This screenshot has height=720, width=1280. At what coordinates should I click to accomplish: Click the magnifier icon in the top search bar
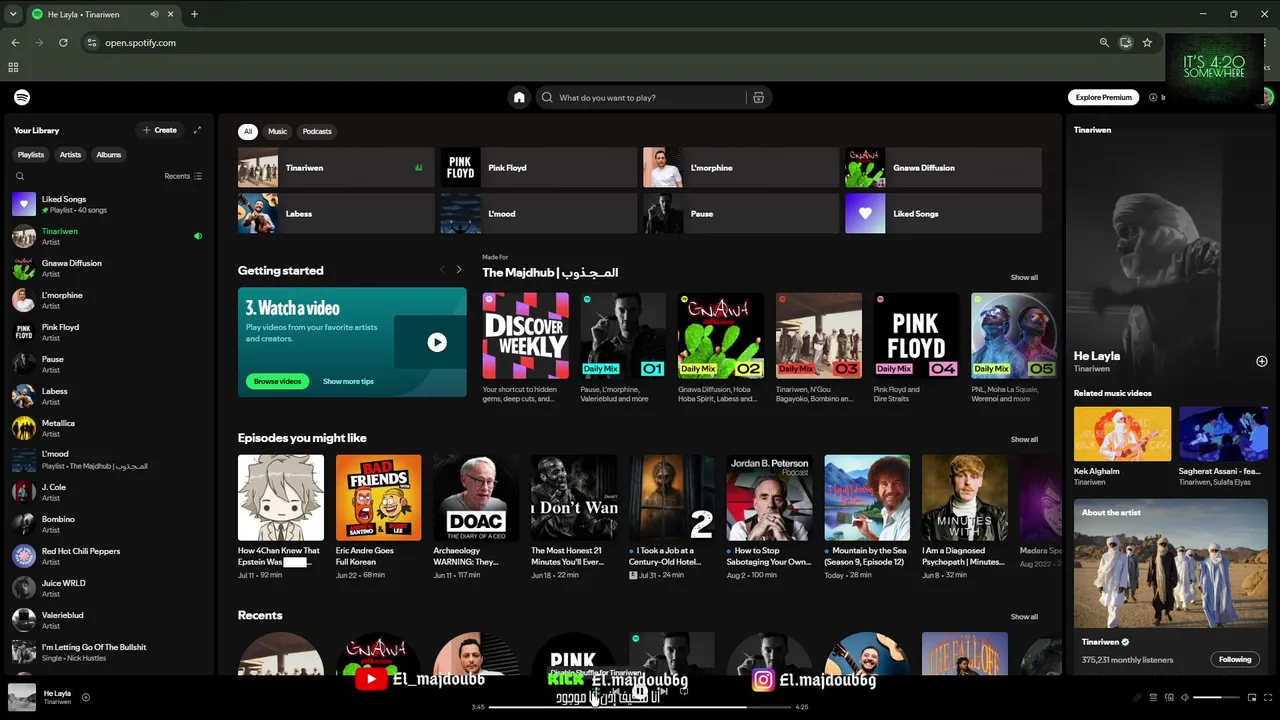547,98
